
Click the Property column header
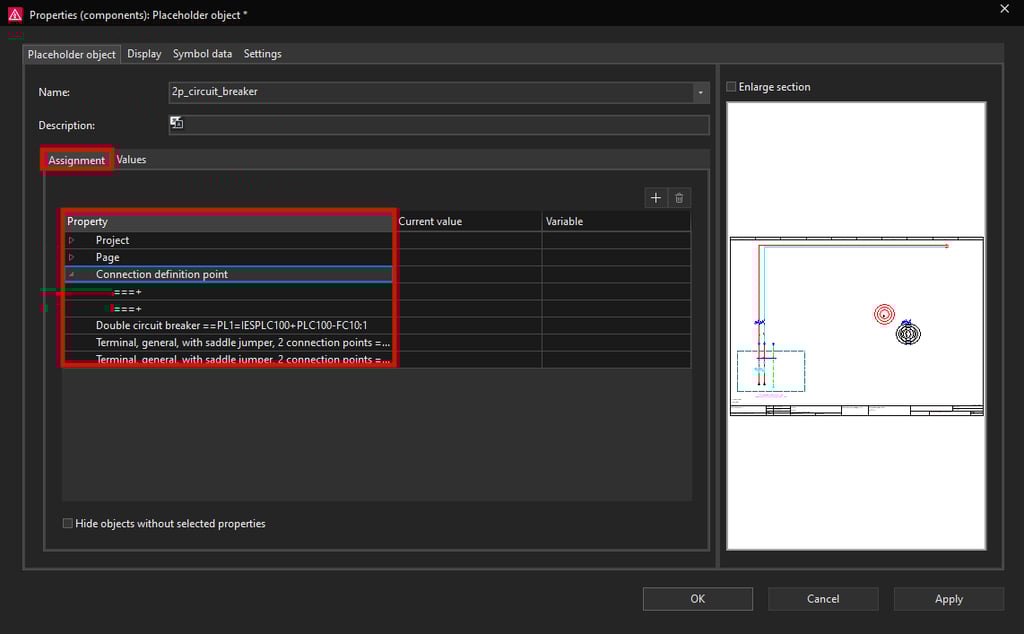pos(229,221)
